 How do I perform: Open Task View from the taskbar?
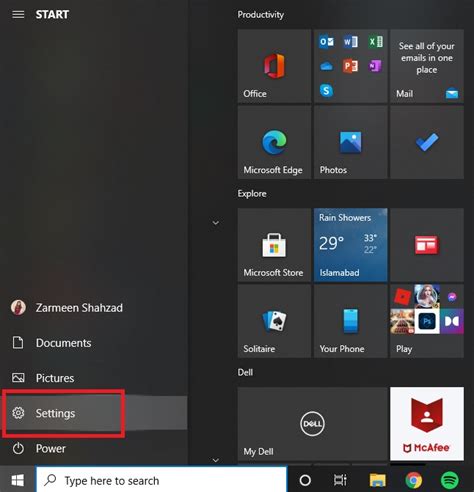[x=340, y=480]
